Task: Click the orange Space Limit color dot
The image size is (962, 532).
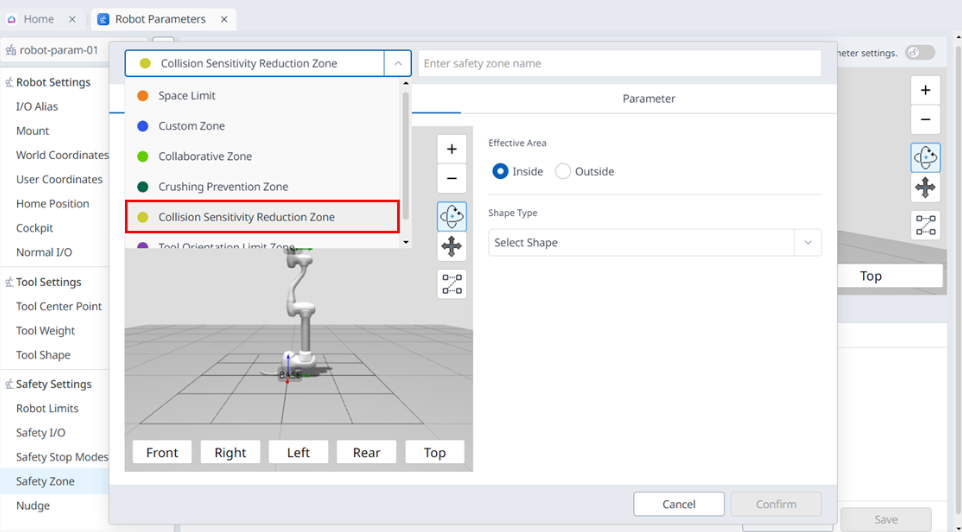Action: point(143,96)
